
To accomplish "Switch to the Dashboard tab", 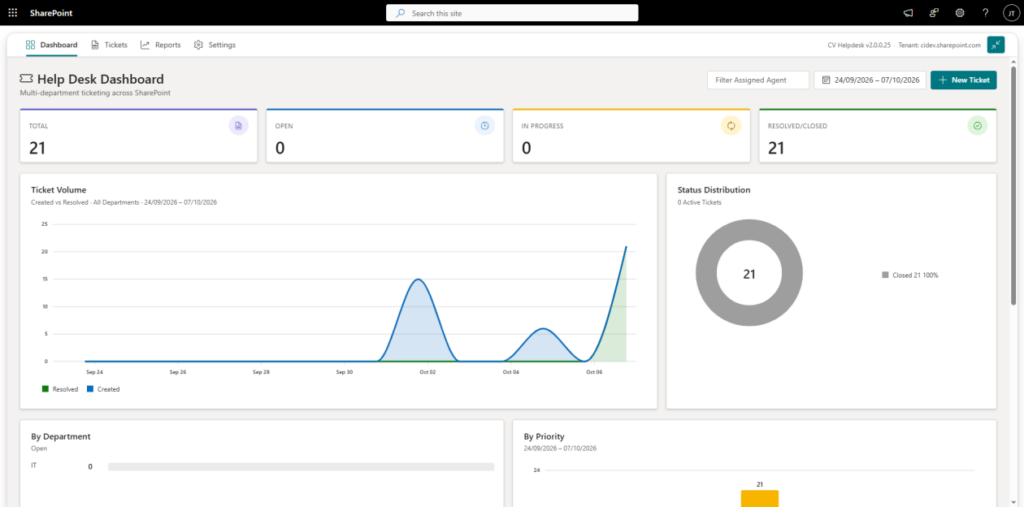I will pyautogui.click(x=51, y=45).
